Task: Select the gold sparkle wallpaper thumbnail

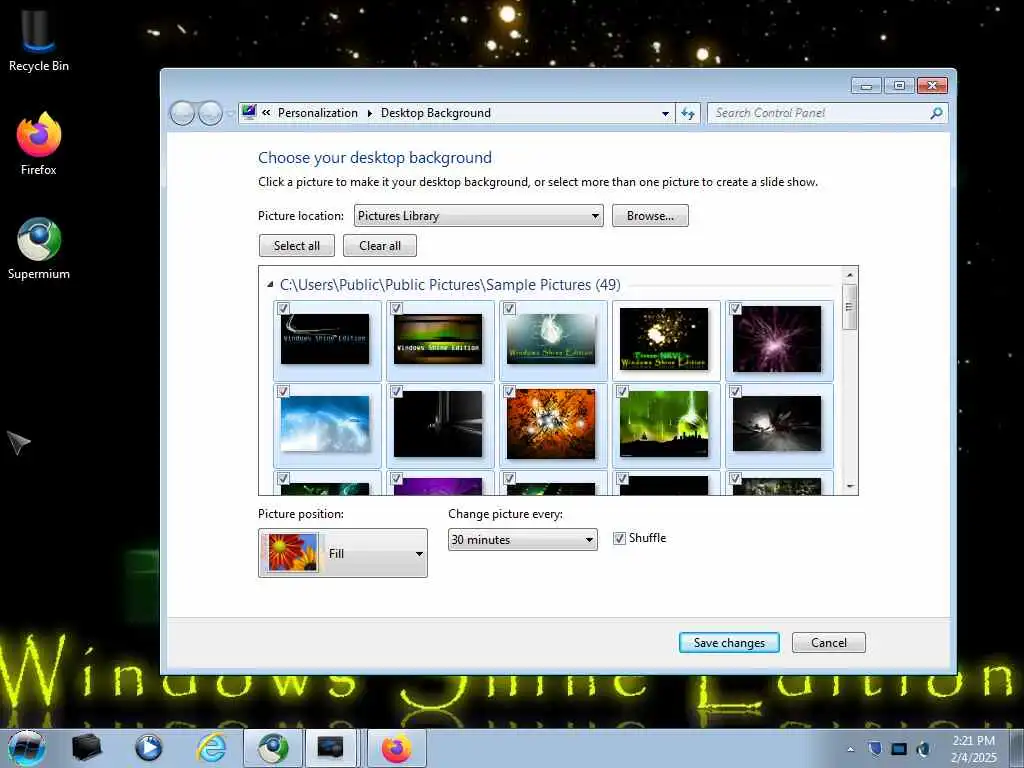Action: (664, 340)
